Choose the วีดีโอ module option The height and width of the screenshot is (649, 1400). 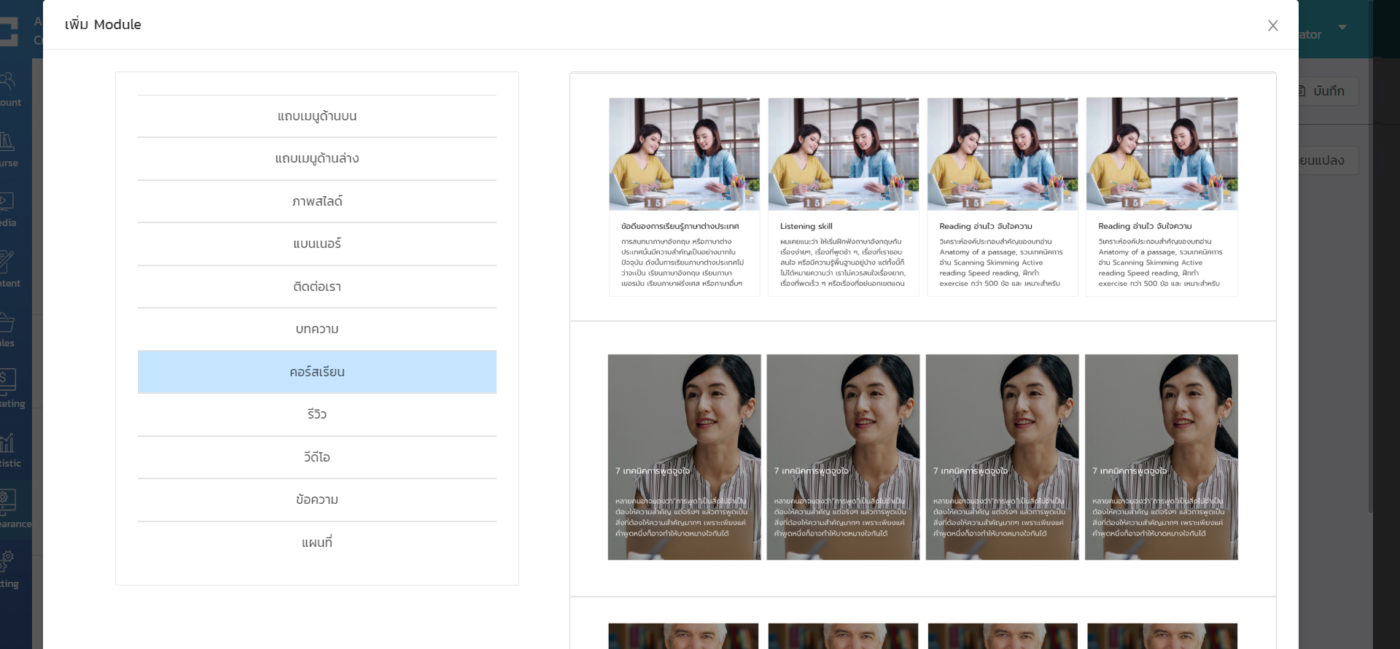click(x=317, y=457)
